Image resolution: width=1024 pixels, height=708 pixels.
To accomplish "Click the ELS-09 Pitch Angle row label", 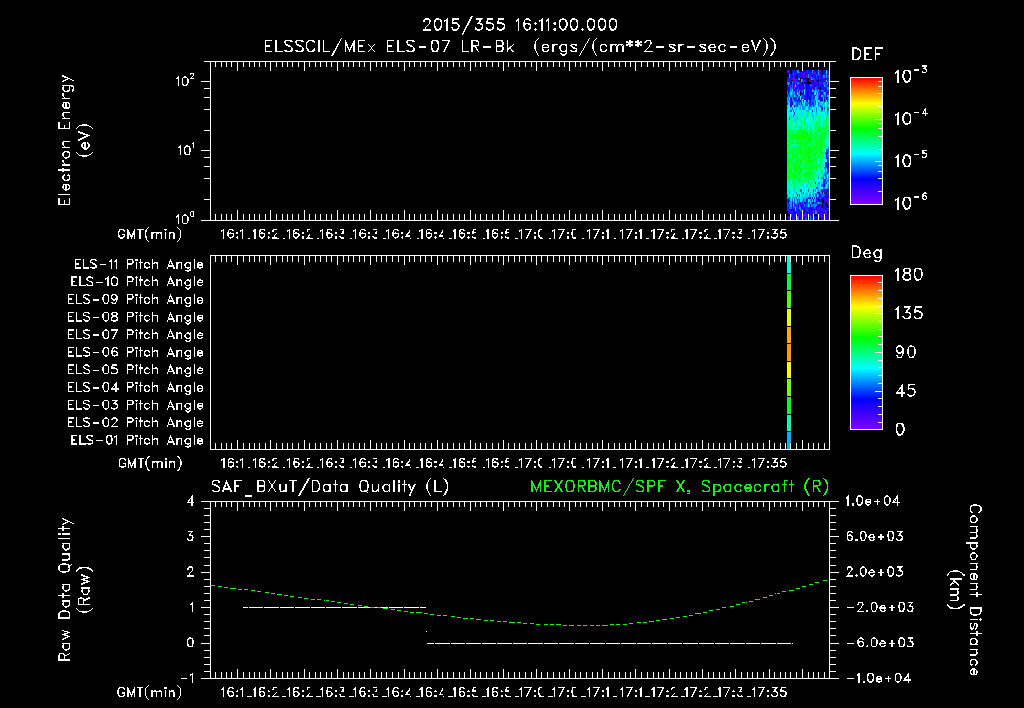I will coord(135,300).
